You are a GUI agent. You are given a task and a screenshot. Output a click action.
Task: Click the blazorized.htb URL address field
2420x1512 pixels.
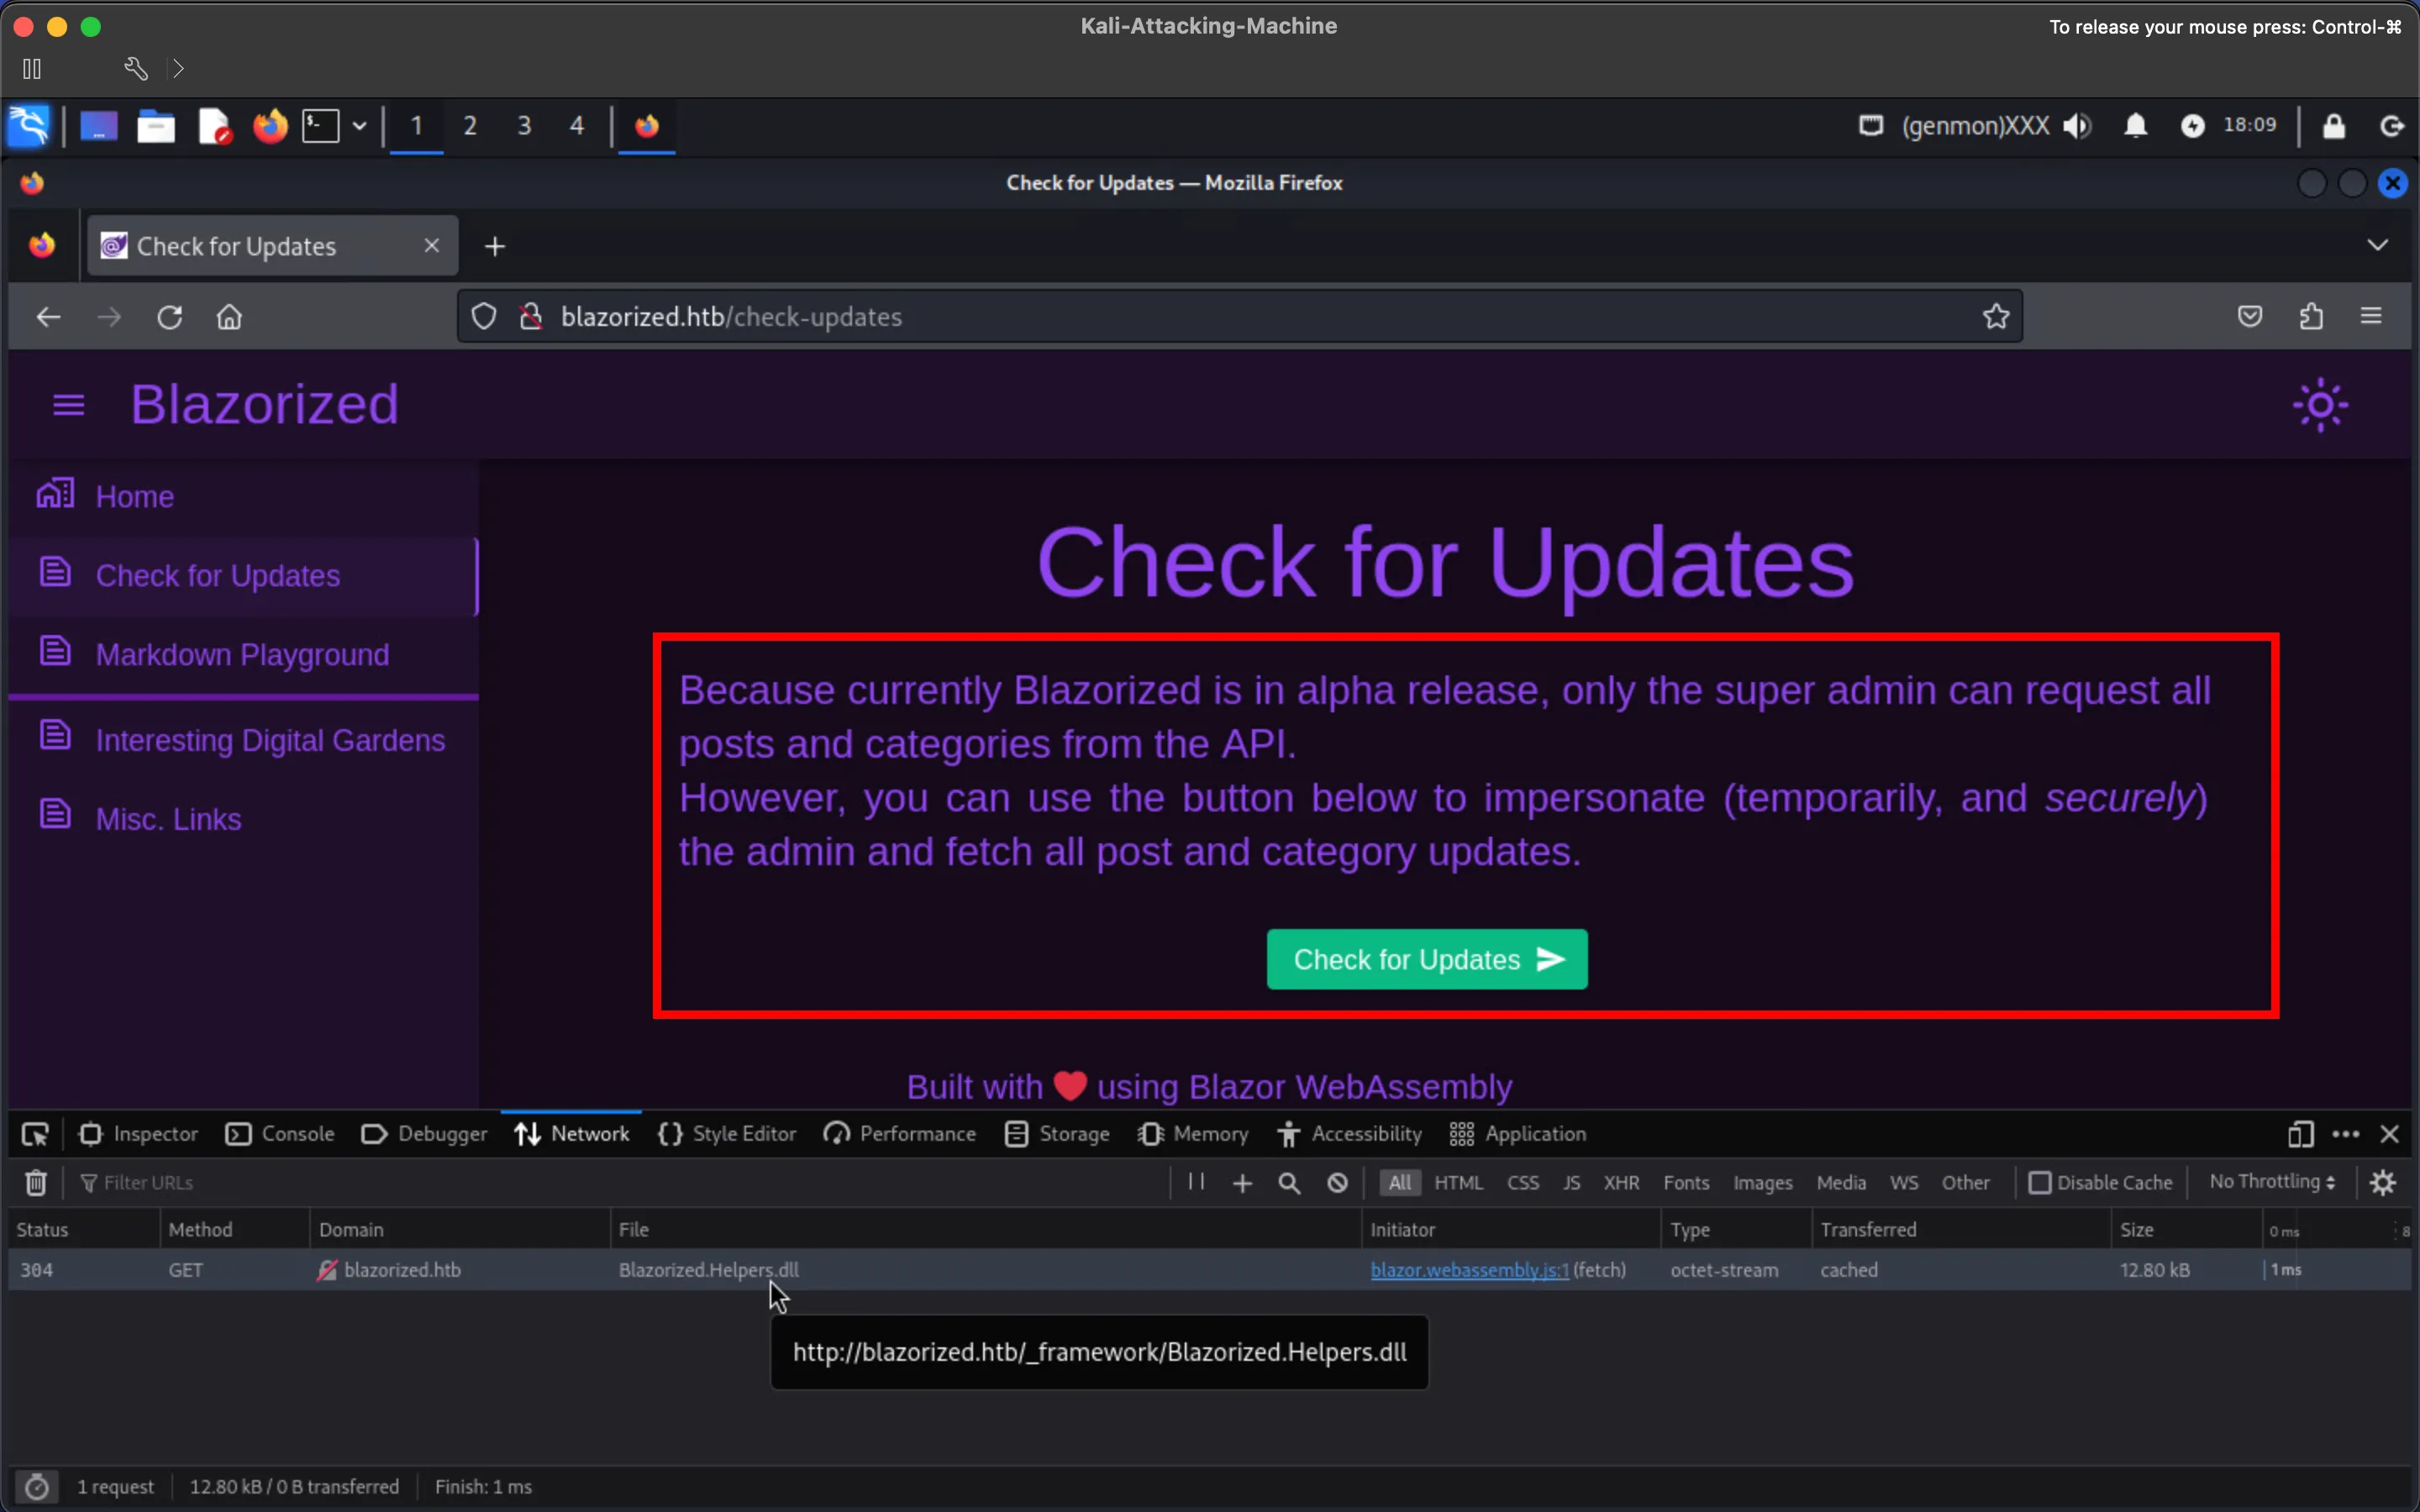(x=1240, y=316)
